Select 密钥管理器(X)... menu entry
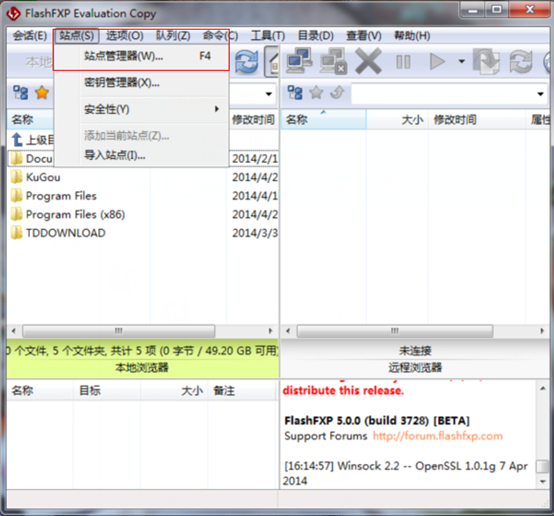 pos(141,83)
